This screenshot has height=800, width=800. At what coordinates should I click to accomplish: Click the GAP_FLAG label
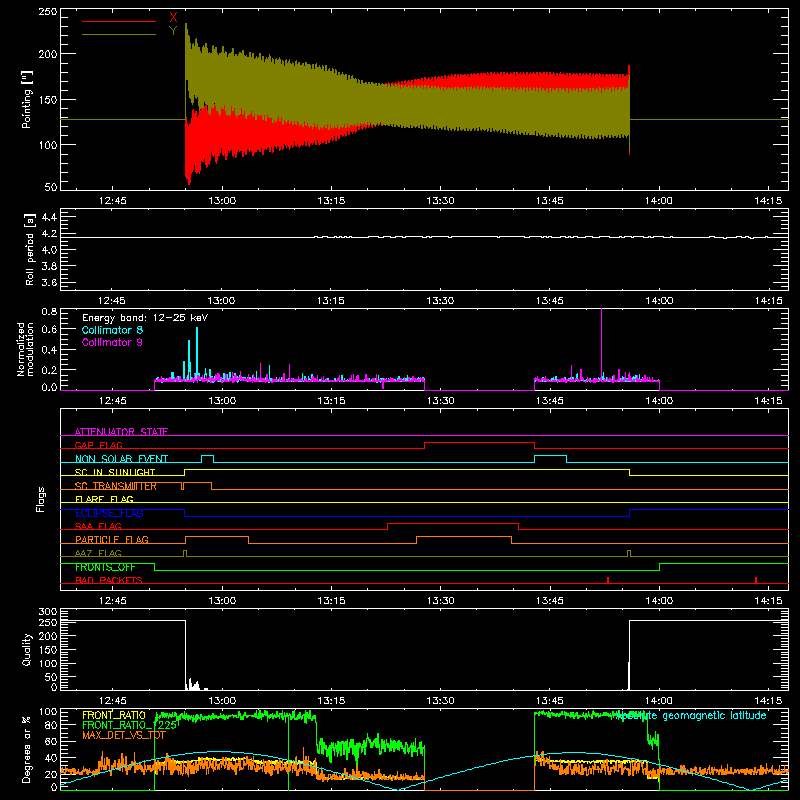click(98, 445)
